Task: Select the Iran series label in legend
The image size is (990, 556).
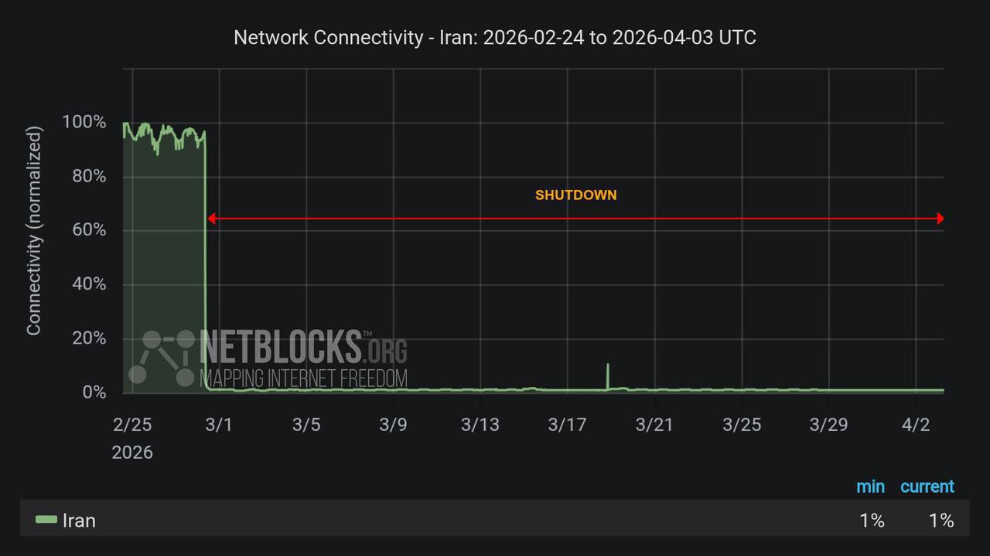Action: (x=79, y=520)
